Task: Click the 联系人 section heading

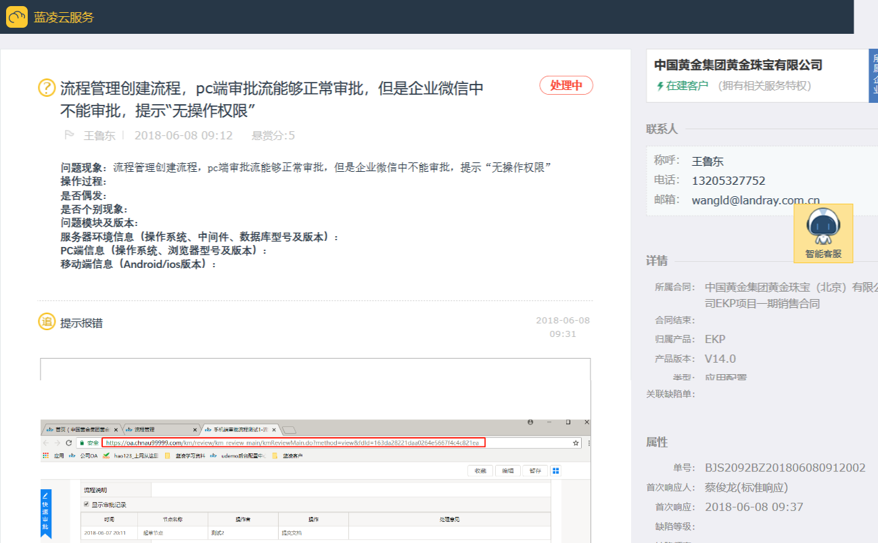Action: tap(661, 129)
